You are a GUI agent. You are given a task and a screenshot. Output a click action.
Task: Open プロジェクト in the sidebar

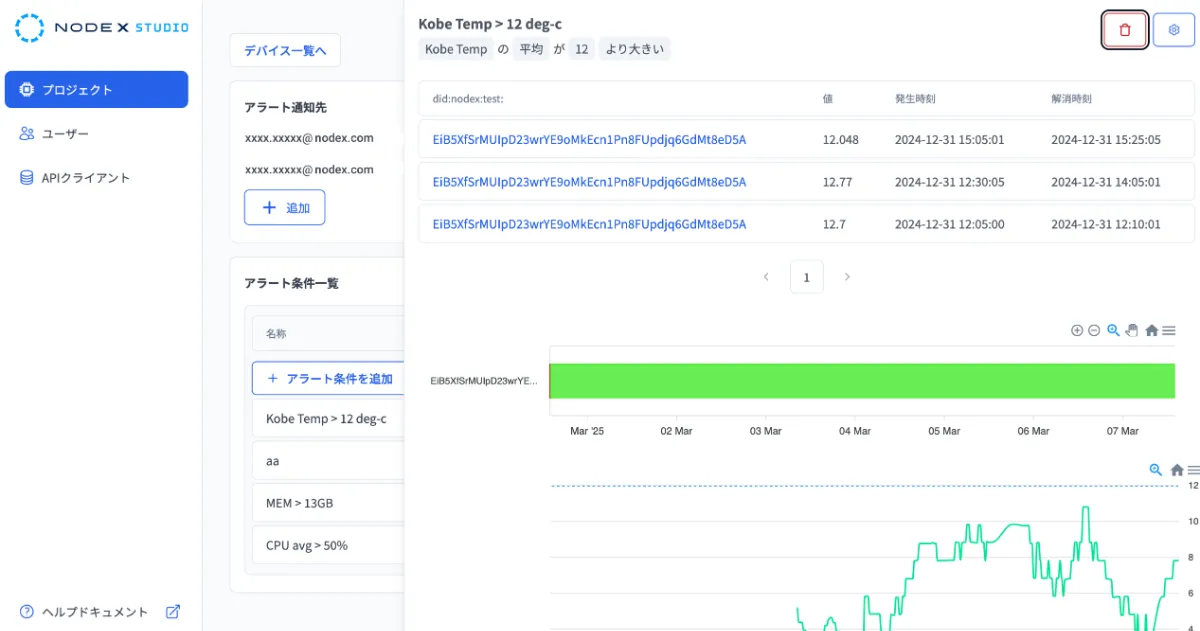(96, 90)
